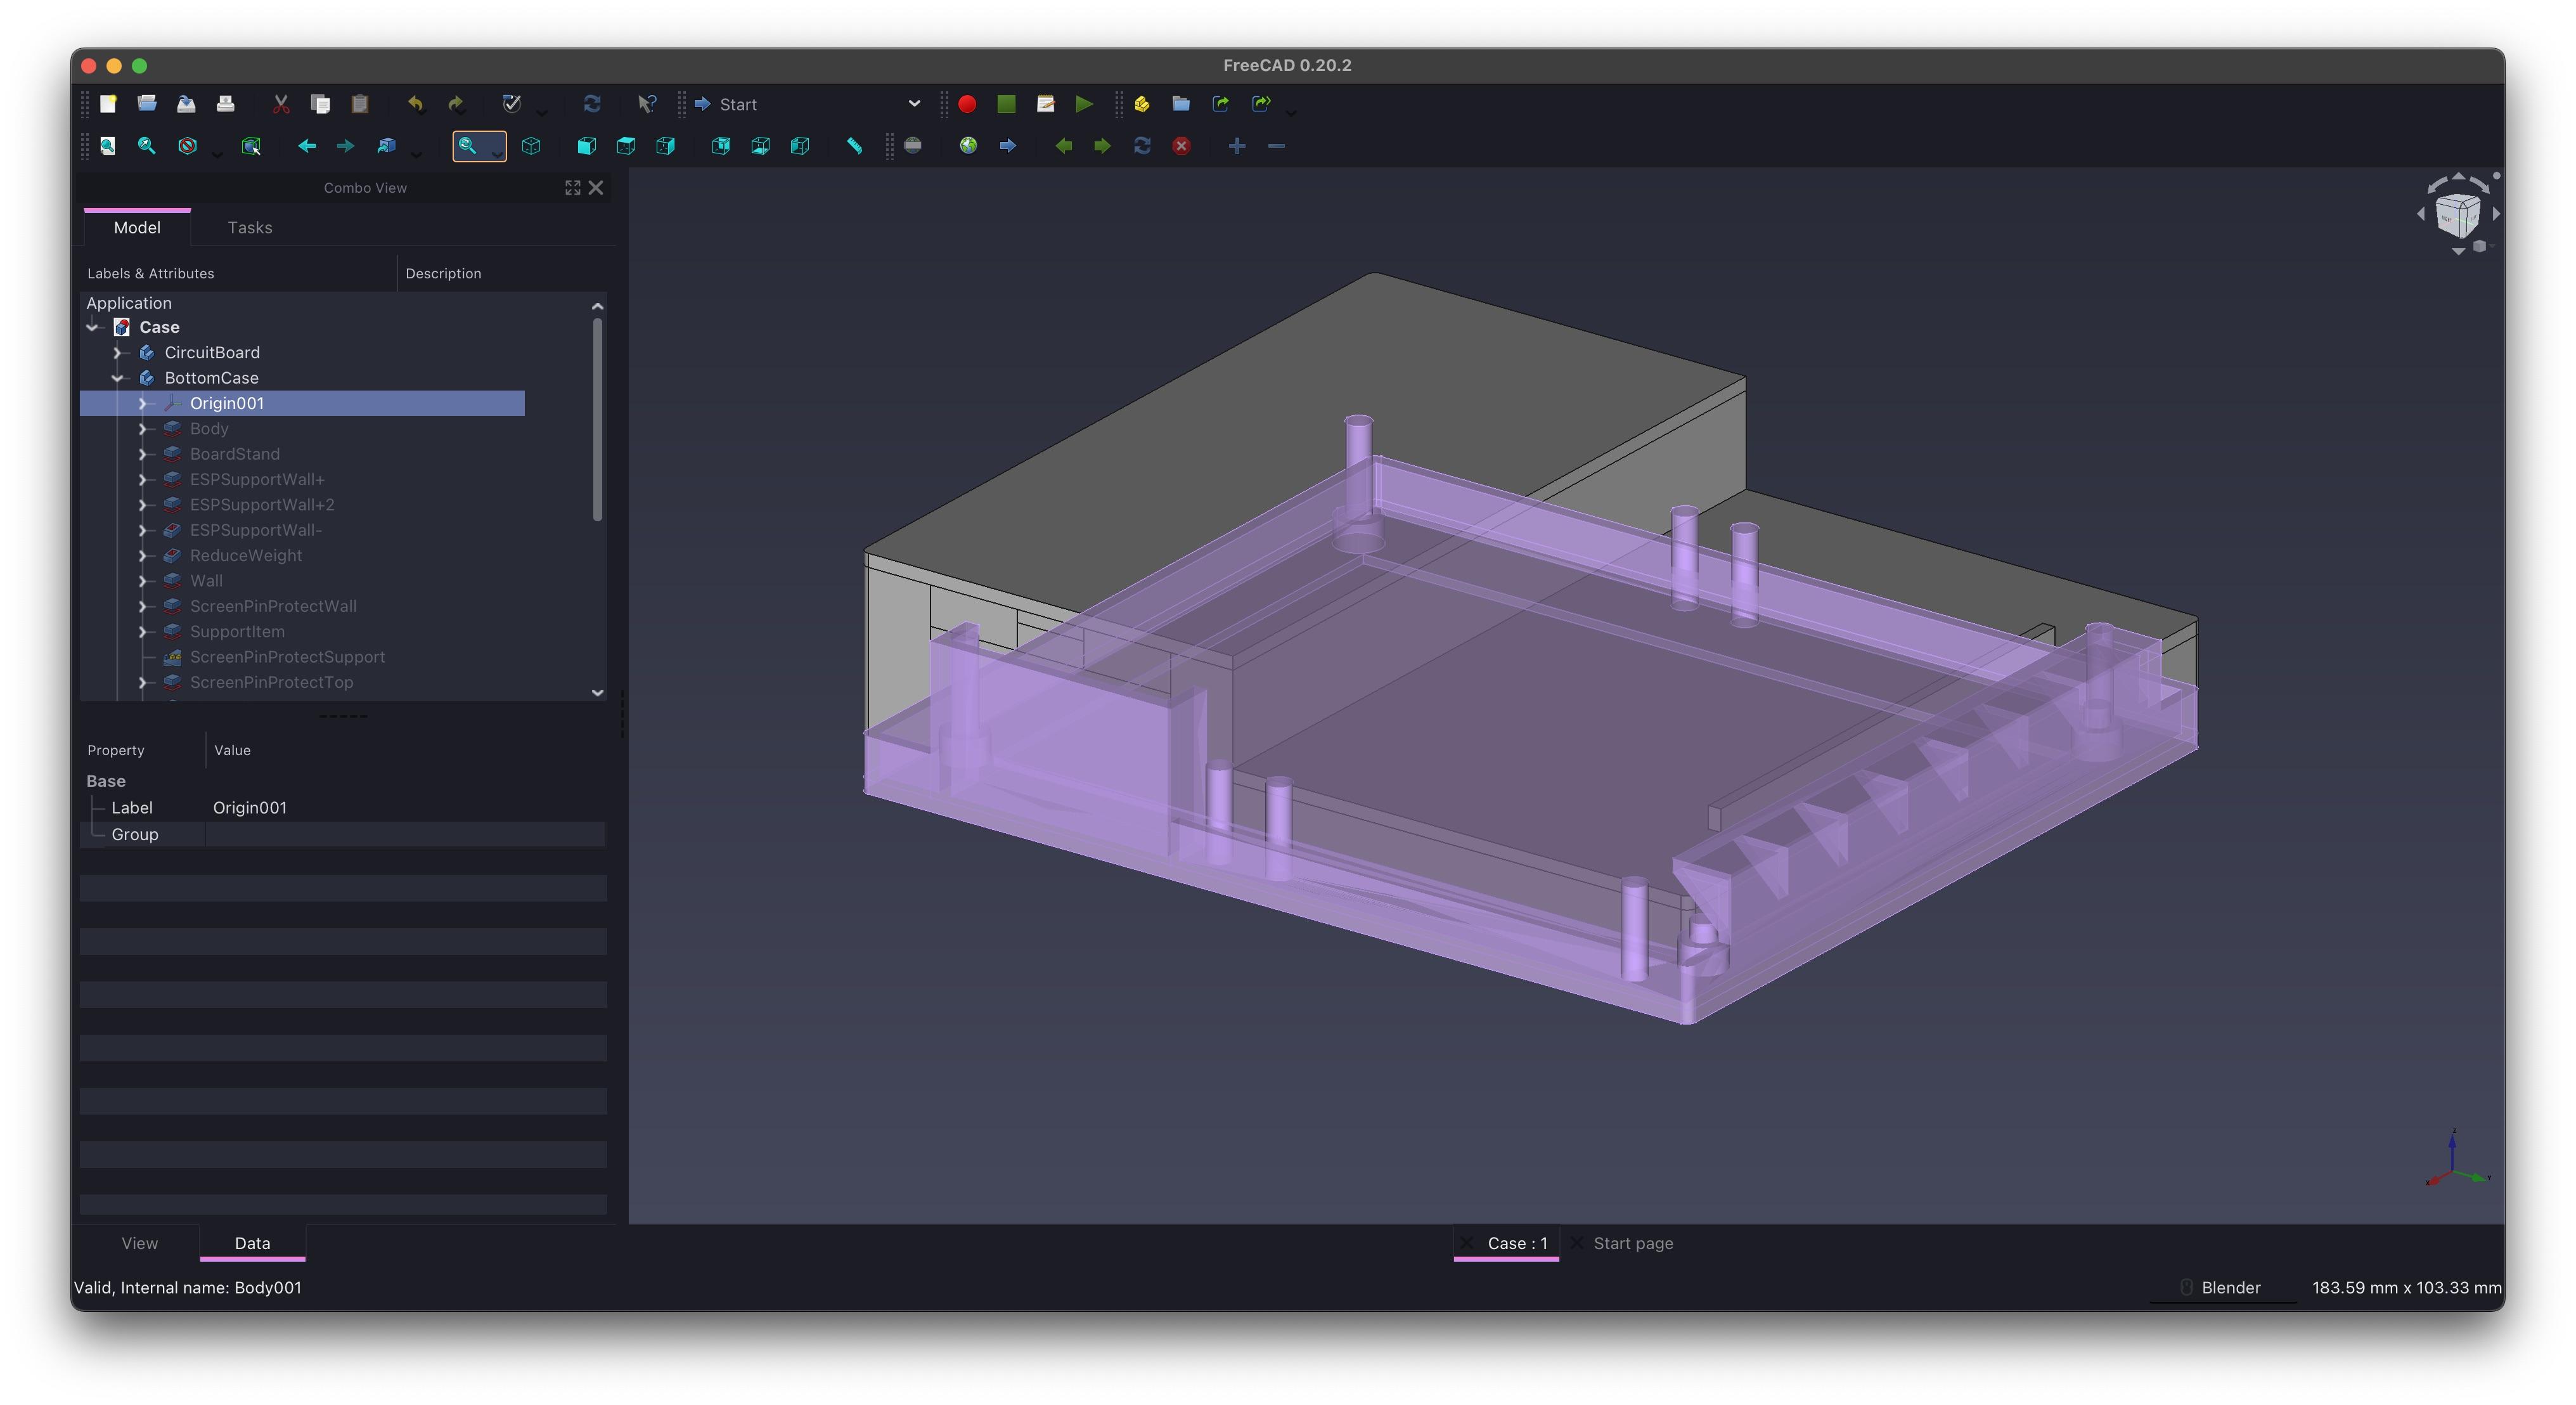Toggle floating of the Combo View panel
The width and height of the screenshot is (2576, 1405).
[572, 188]
